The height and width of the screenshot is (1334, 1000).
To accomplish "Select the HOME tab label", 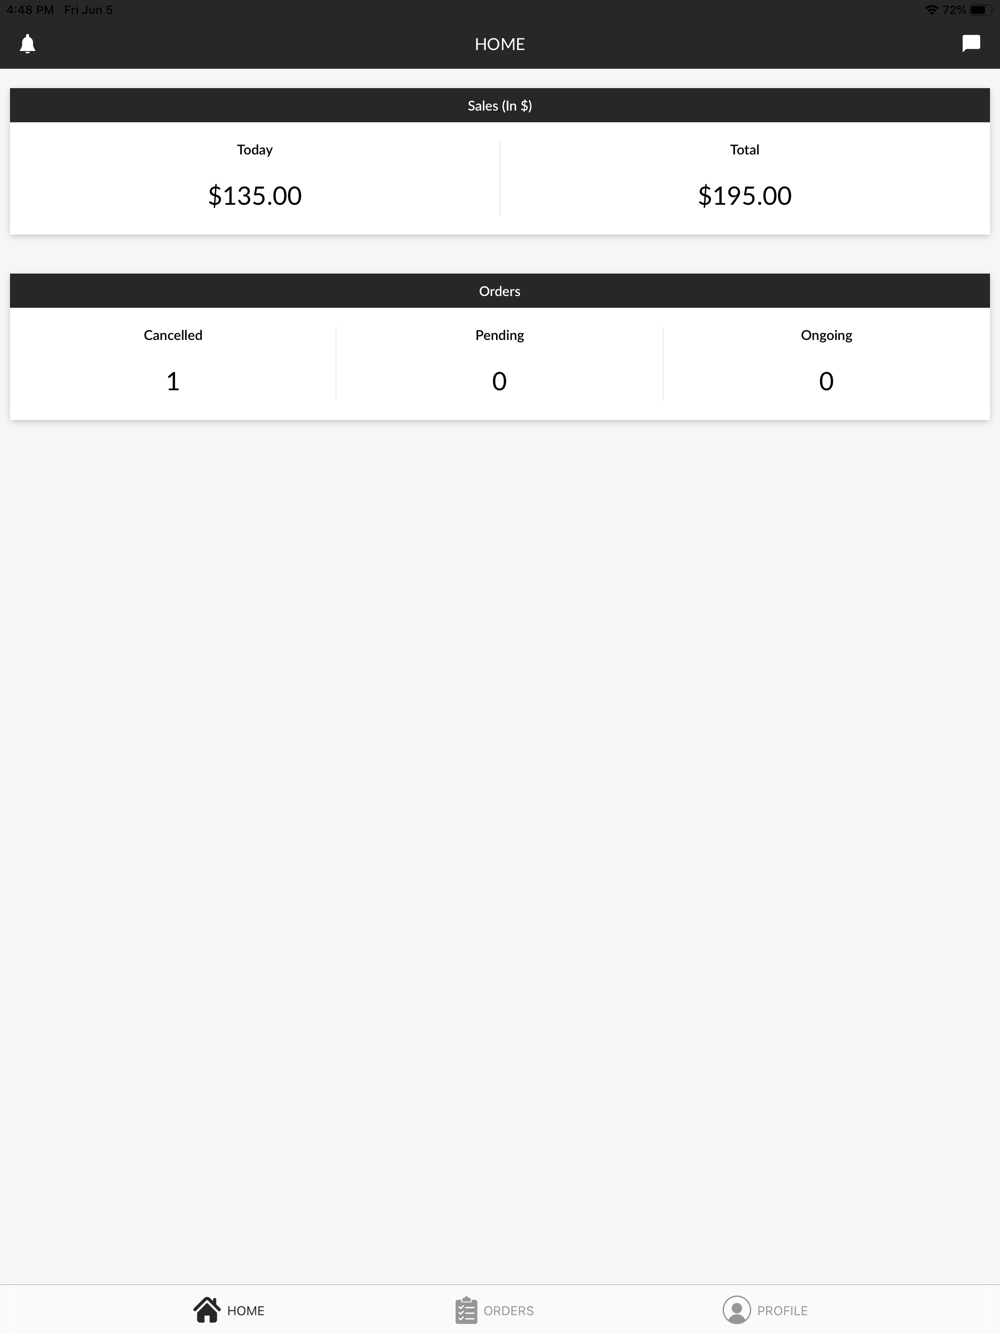I will [246, 1311].
